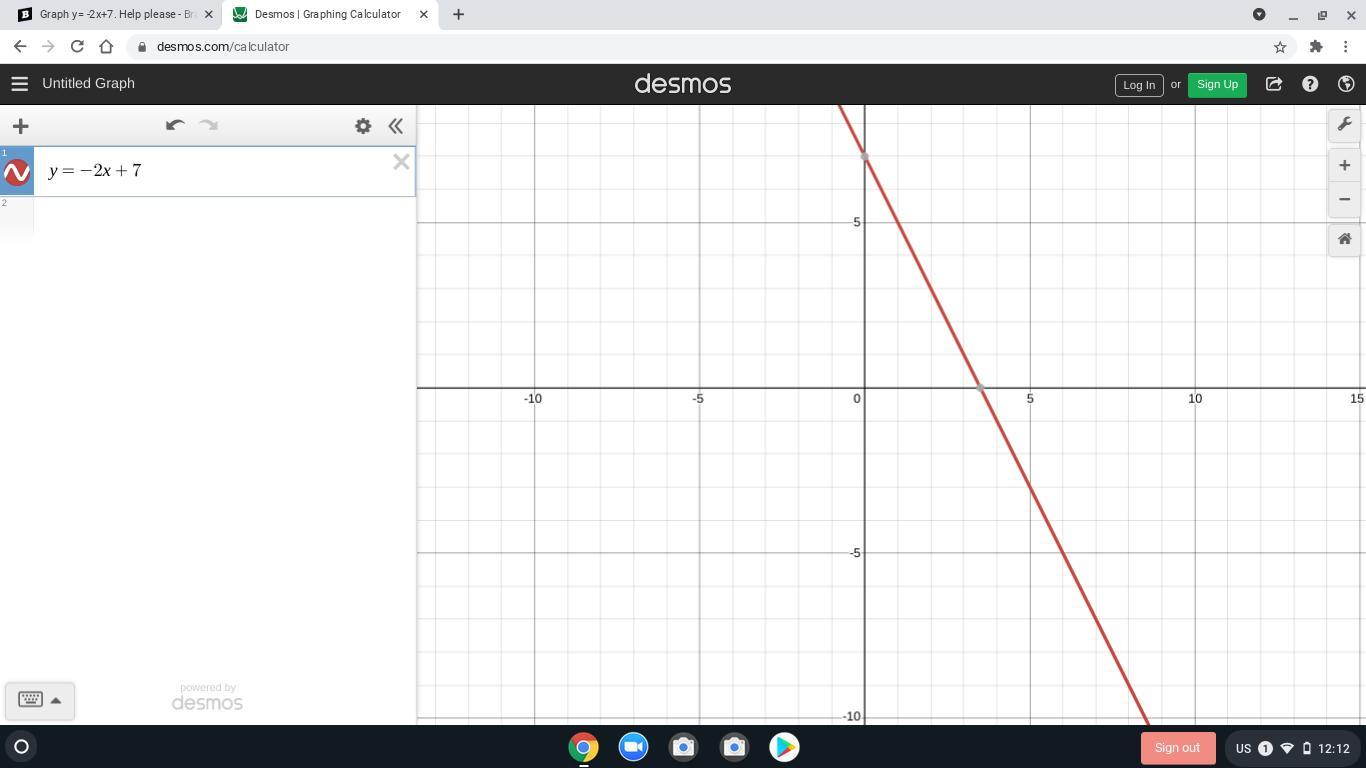Expand the keypad options arrow

tap(56, 700)
